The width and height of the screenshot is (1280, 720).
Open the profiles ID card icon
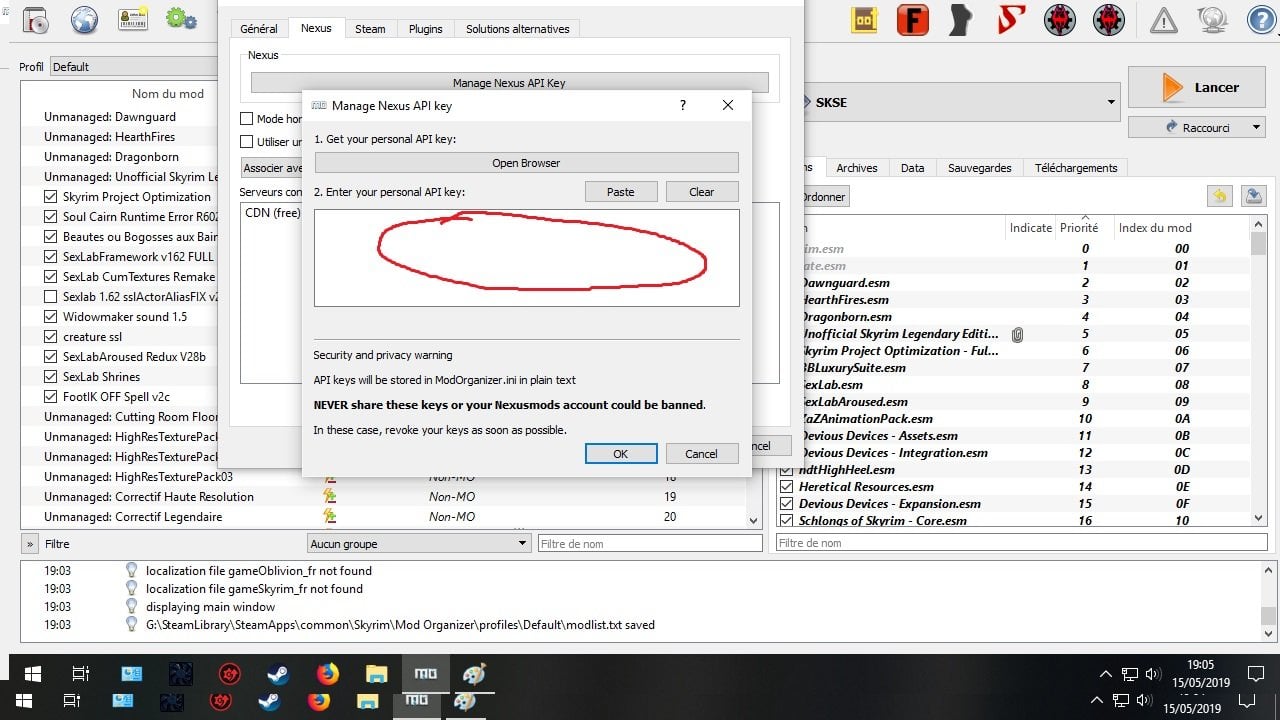point(133,19)
